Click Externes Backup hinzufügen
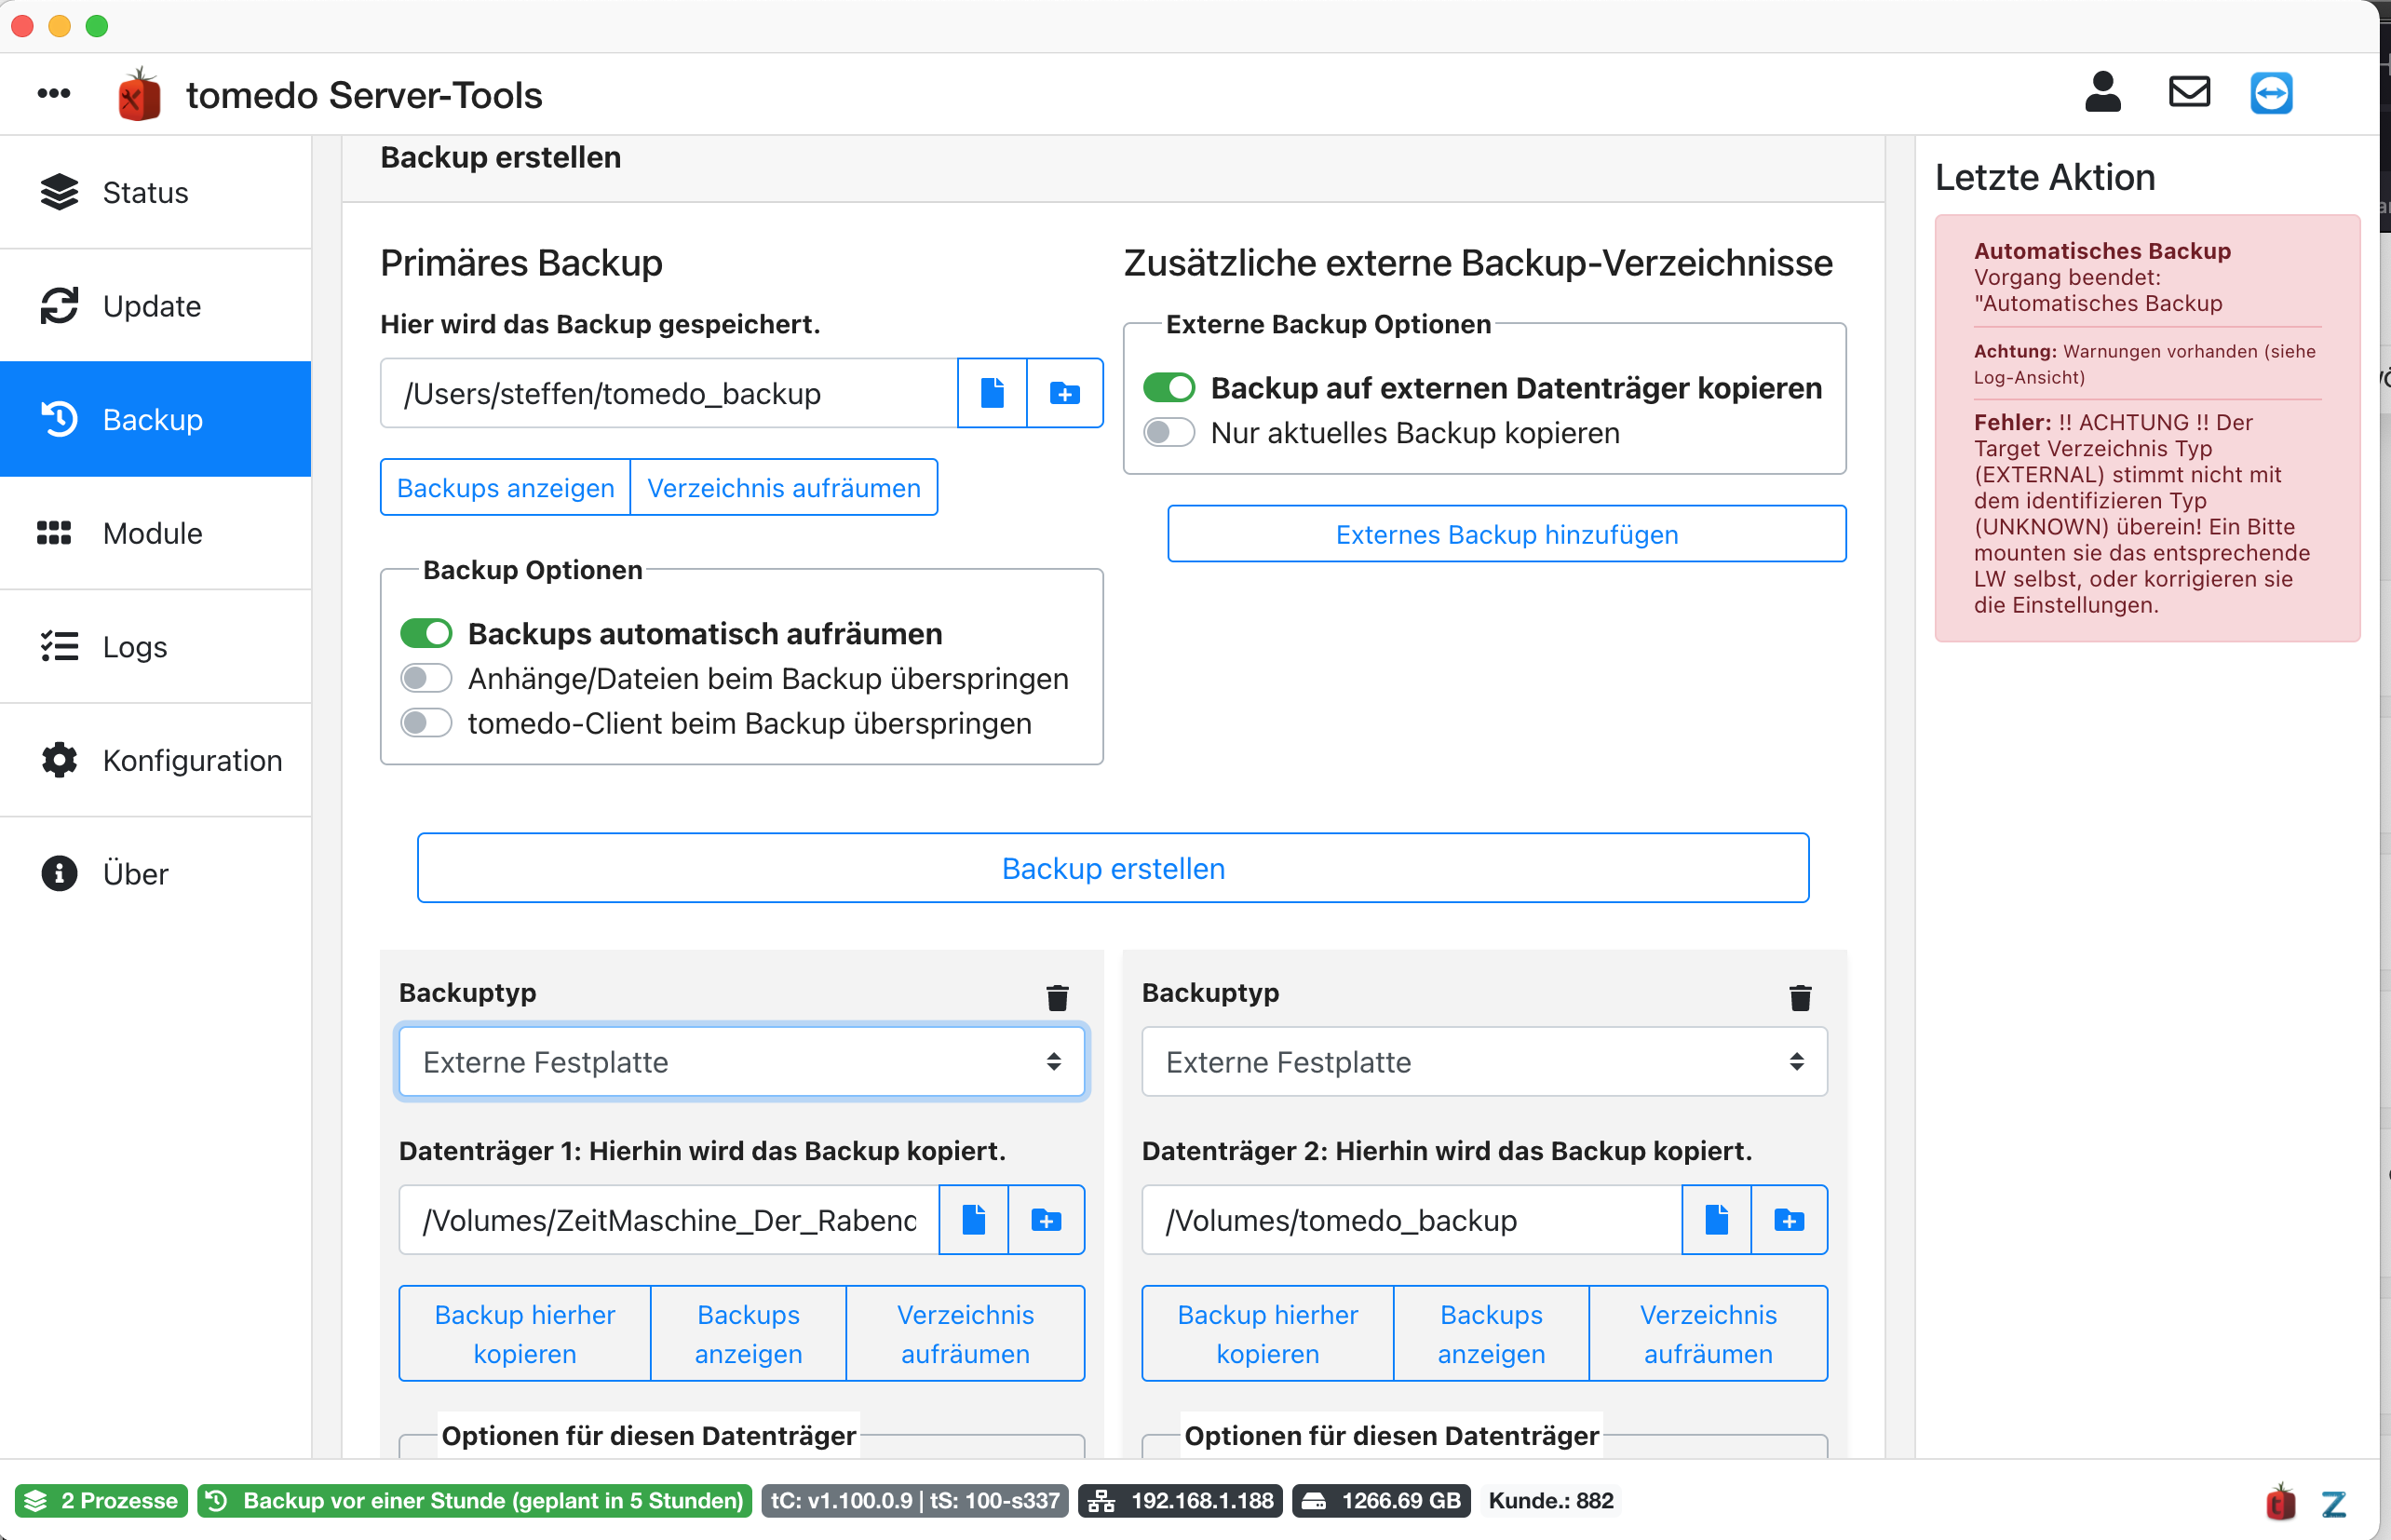Screen dimensions: 2391x1540 1506,534
